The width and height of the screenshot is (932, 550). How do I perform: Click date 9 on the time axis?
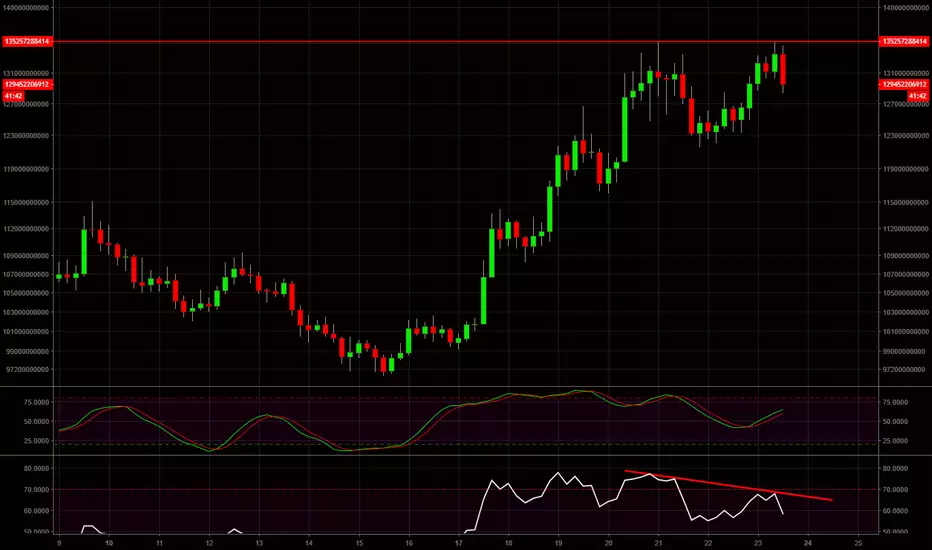pyautogui.click(x=58, y=543)
